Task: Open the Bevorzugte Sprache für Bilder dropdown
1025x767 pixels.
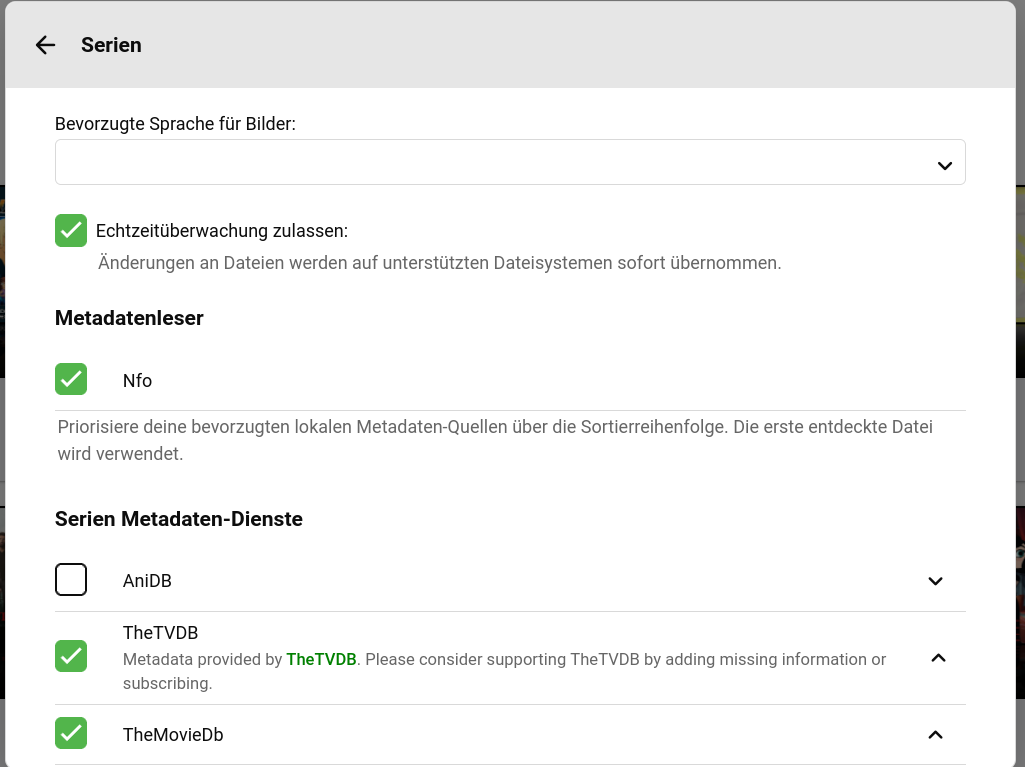Action: tap(510, 162)
